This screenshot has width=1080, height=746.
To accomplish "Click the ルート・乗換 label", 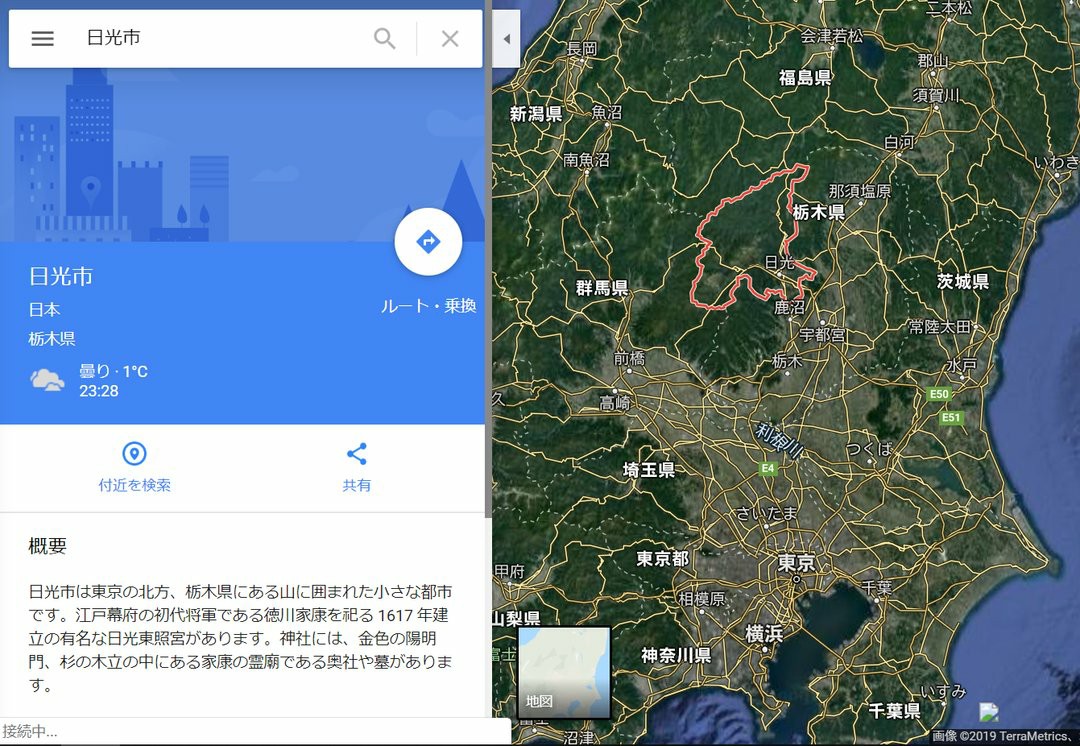I will (x=428, y=306).
